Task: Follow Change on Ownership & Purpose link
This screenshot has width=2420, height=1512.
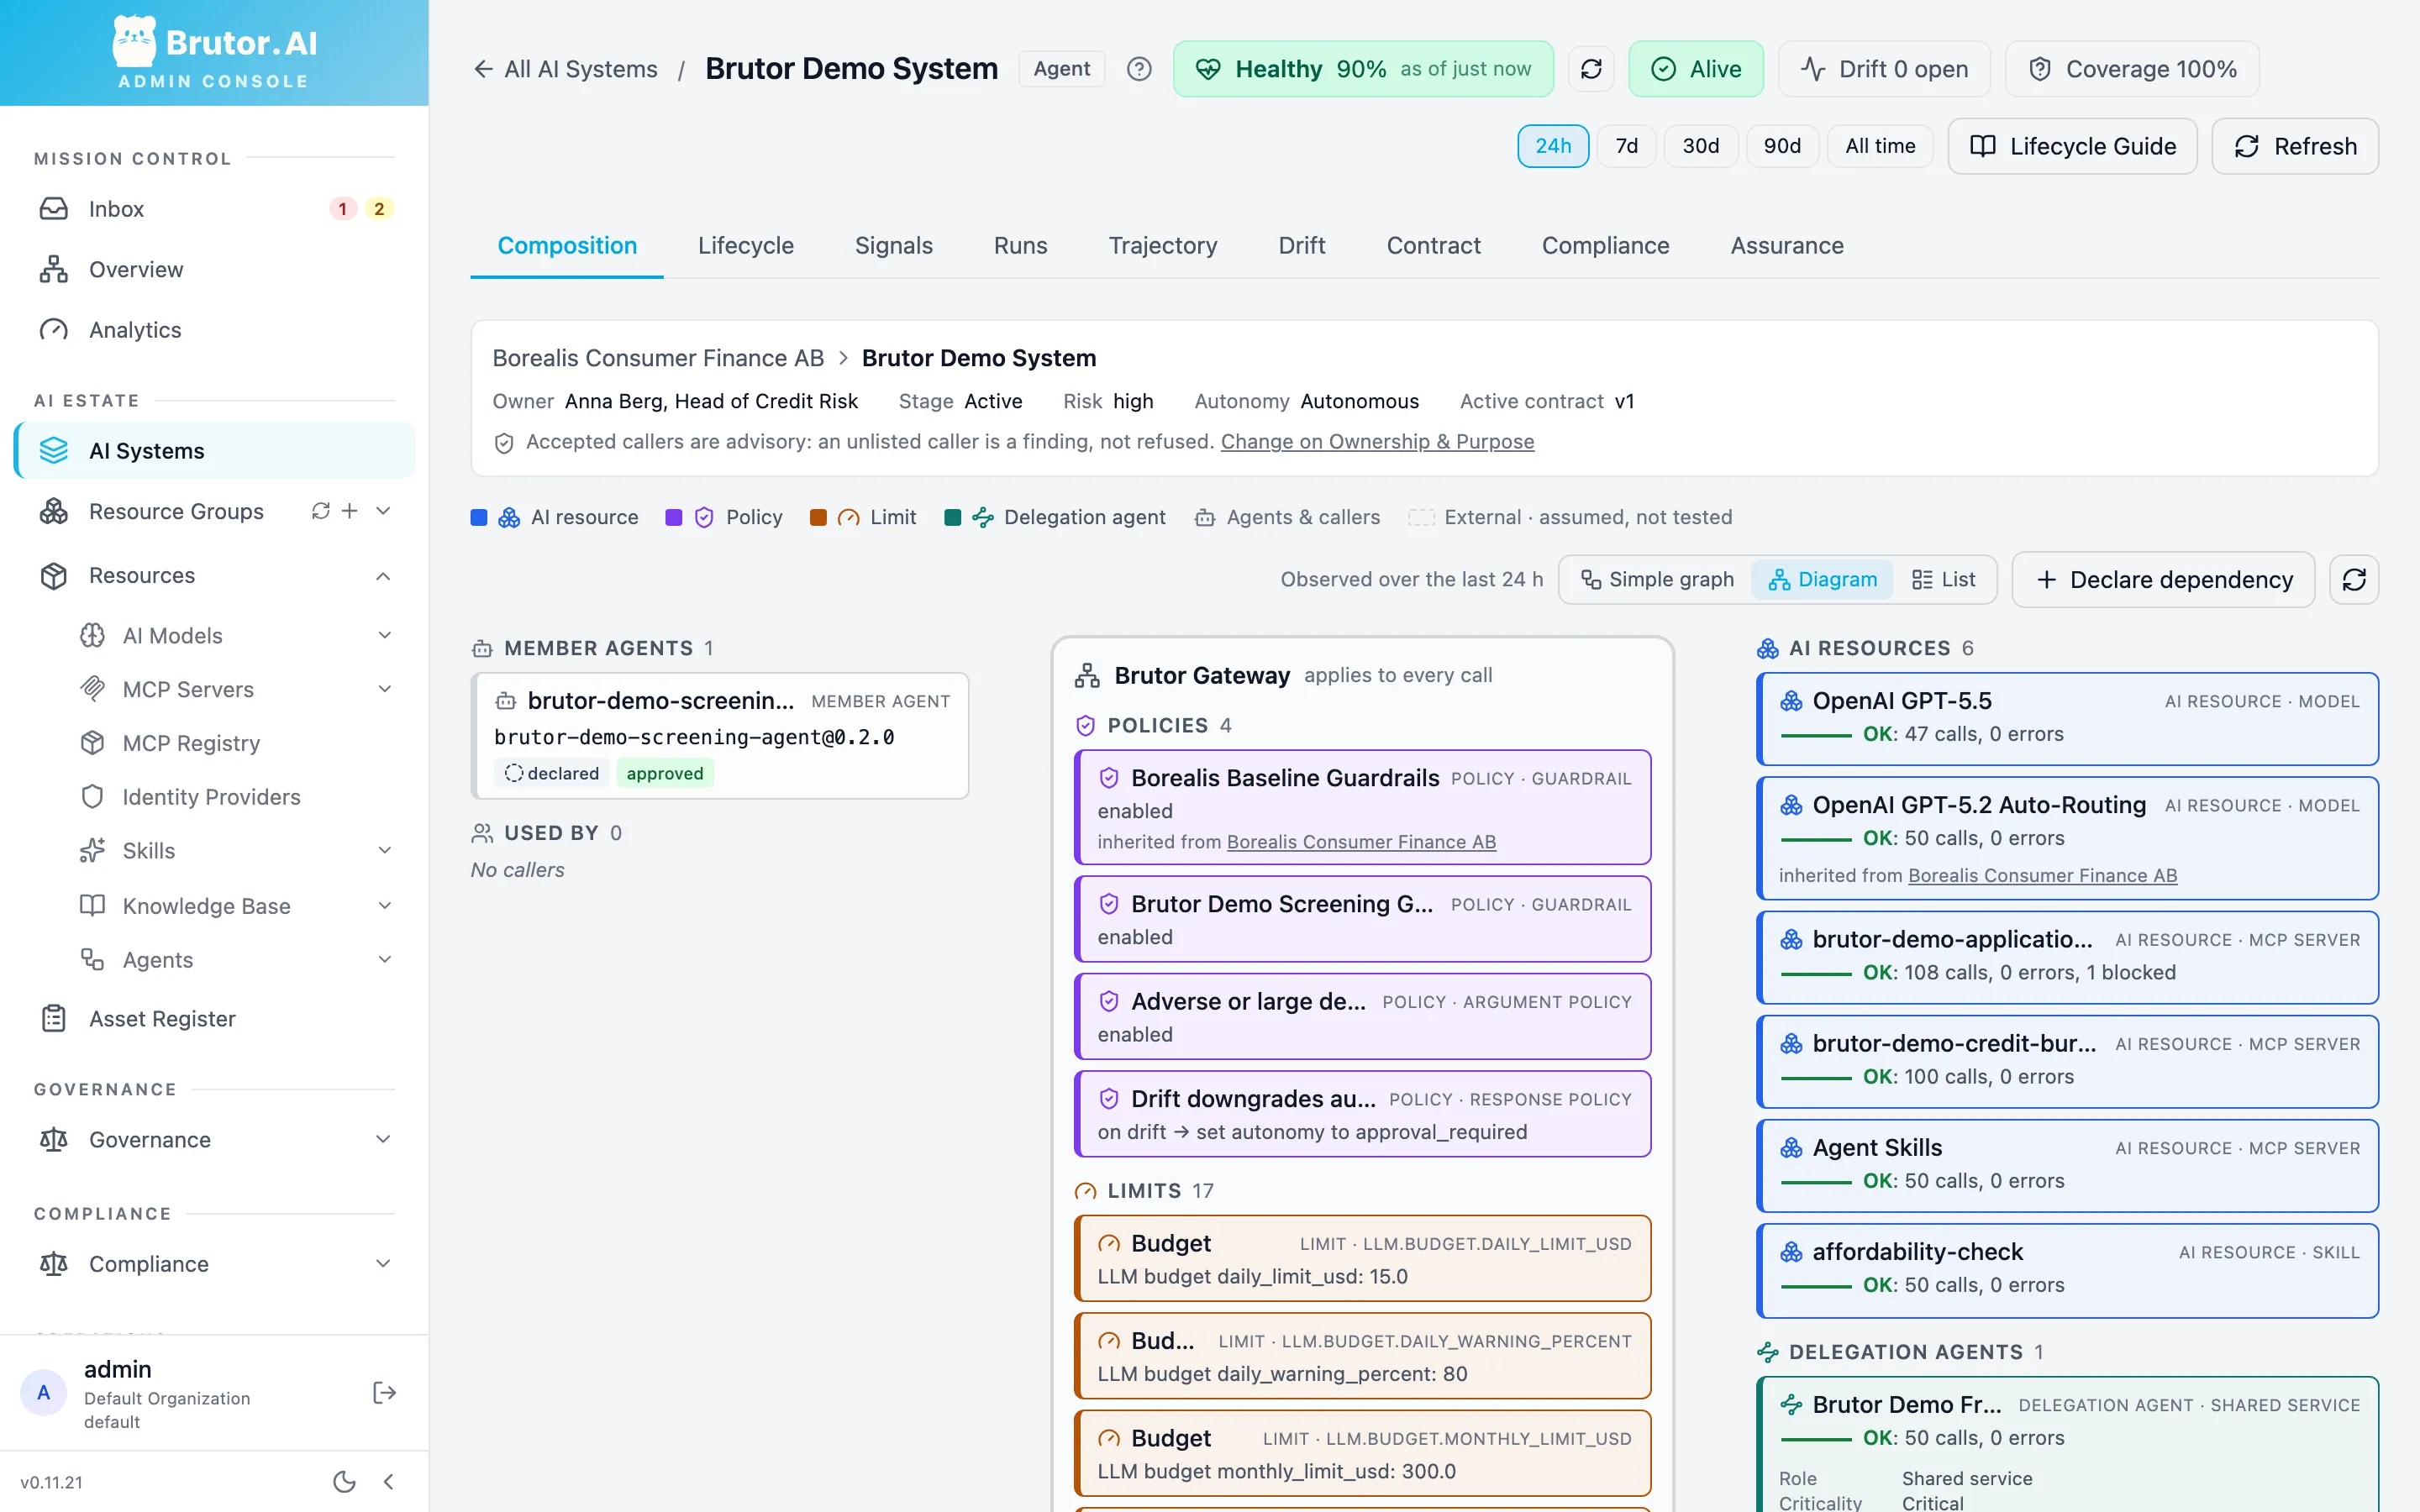Action: pyautogui.click(x=1377, y=441)
